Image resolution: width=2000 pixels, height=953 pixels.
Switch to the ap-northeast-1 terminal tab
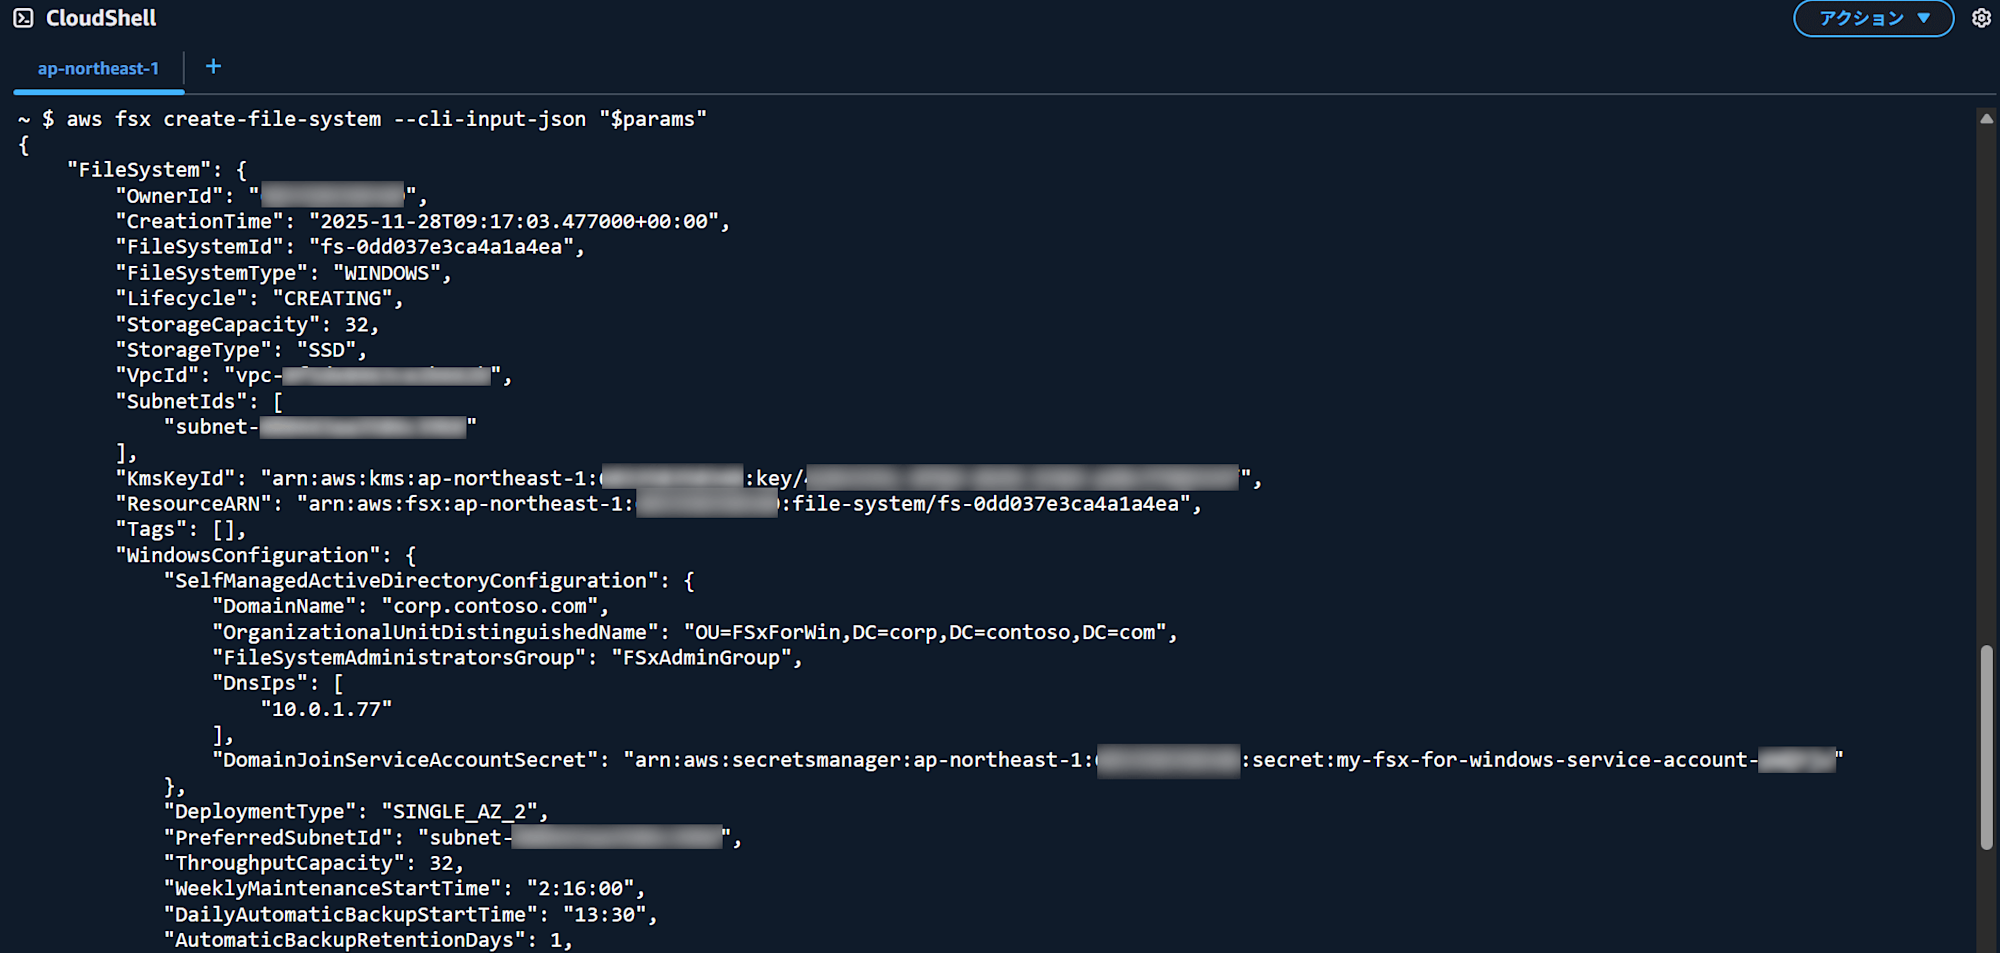[x=98, y=68]
